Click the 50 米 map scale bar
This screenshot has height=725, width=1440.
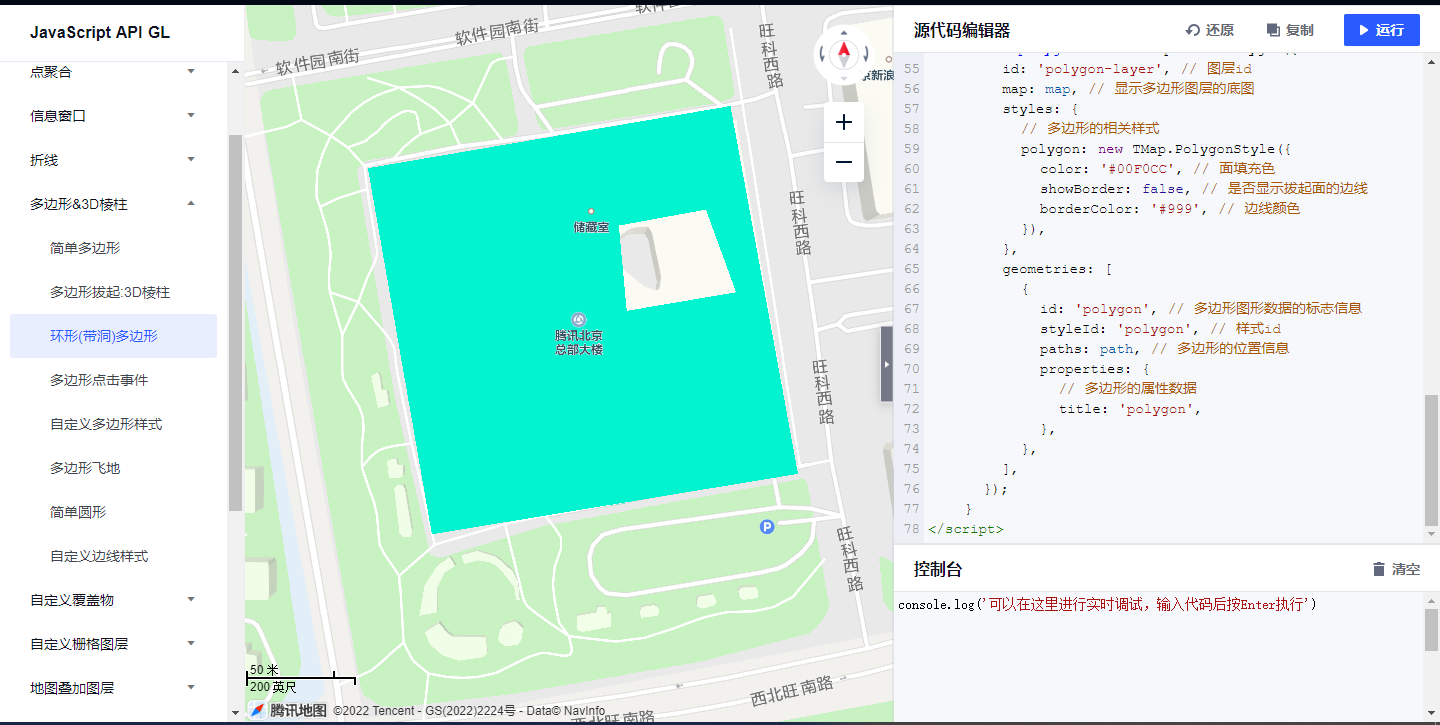point(301,678)
